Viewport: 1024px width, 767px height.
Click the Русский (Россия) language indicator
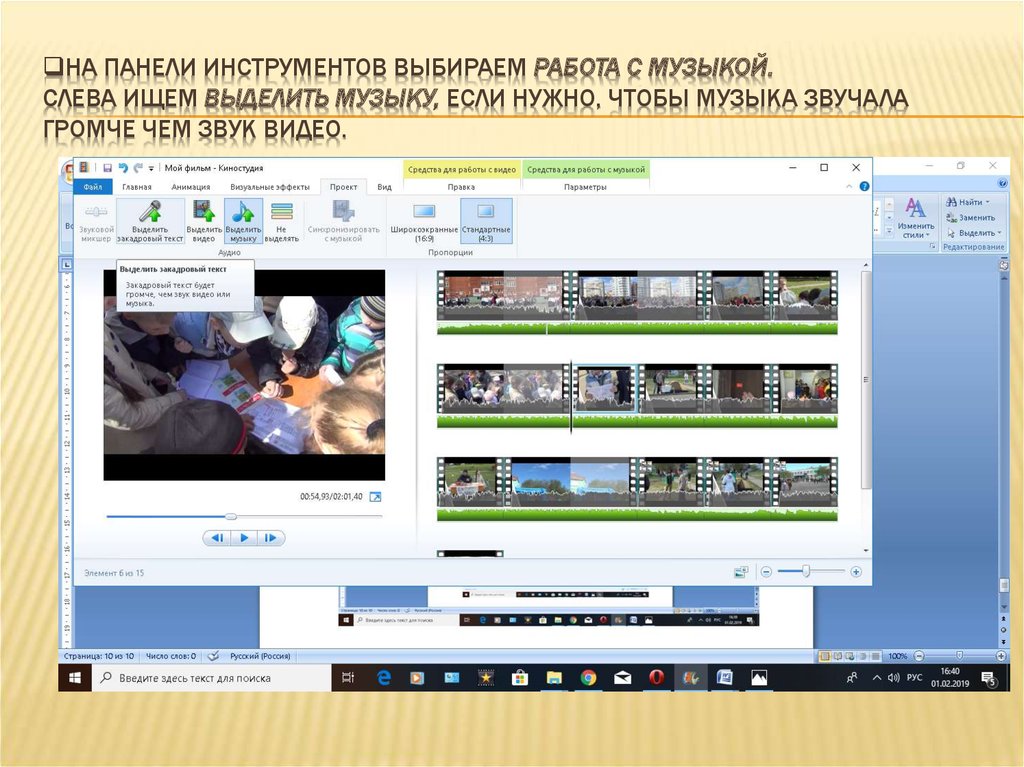260,656
